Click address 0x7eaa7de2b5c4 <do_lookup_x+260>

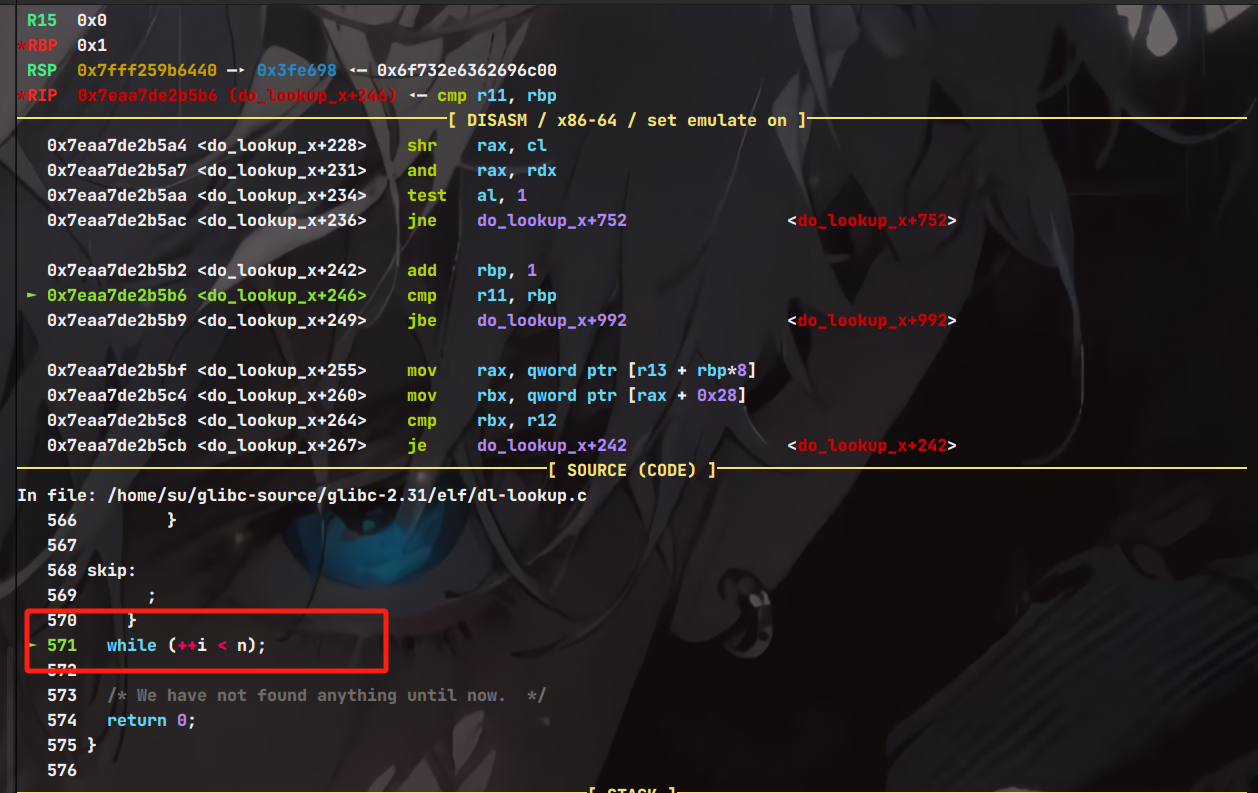207,395
